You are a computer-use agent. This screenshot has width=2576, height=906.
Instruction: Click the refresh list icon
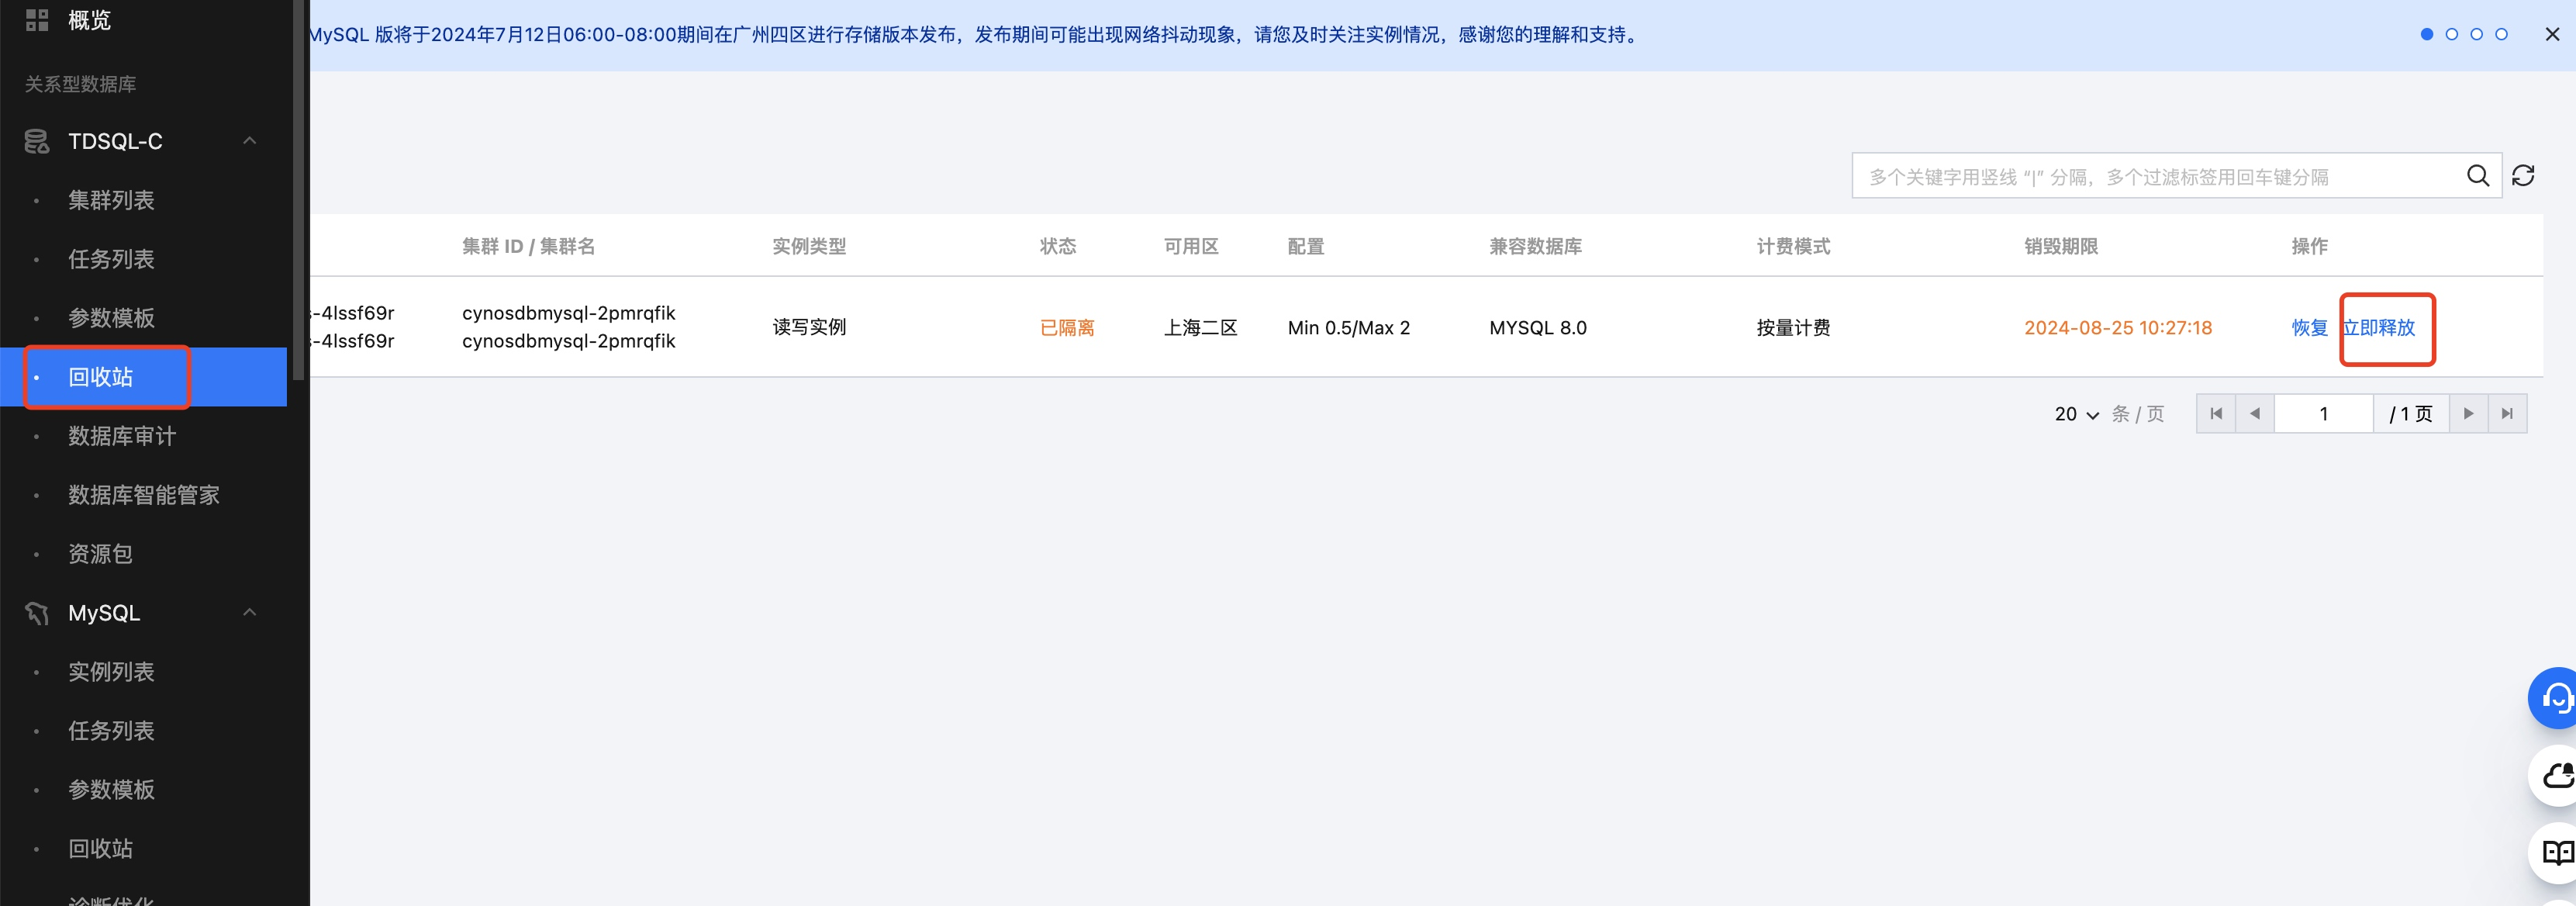coord(2523,176)
